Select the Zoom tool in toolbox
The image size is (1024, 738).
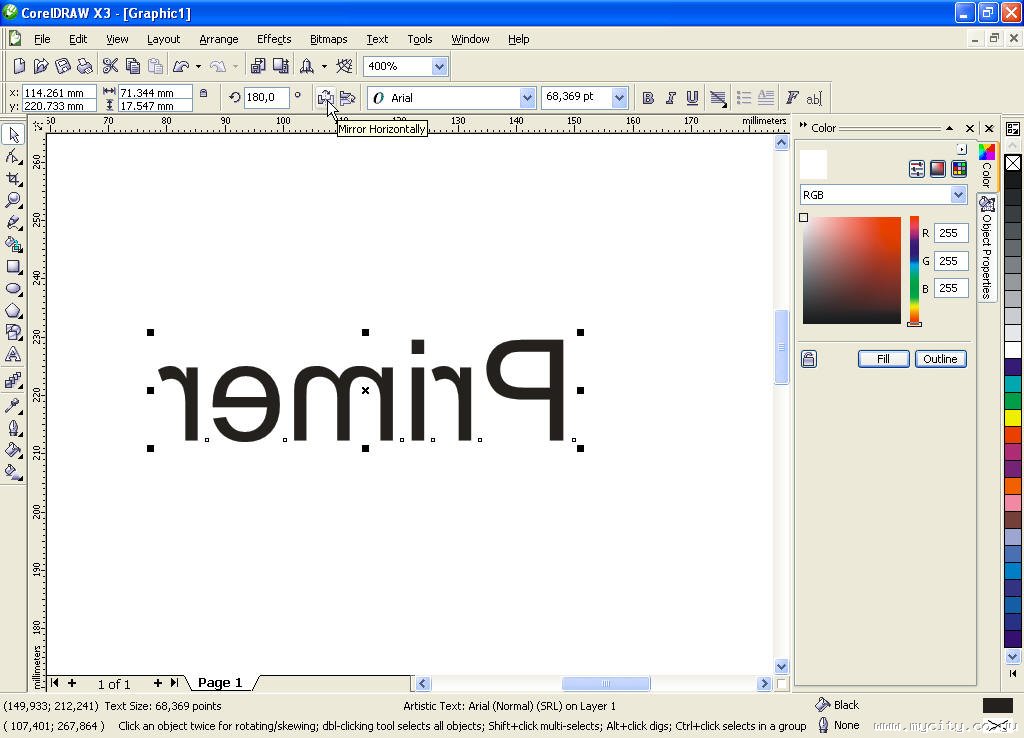(13, 200)
